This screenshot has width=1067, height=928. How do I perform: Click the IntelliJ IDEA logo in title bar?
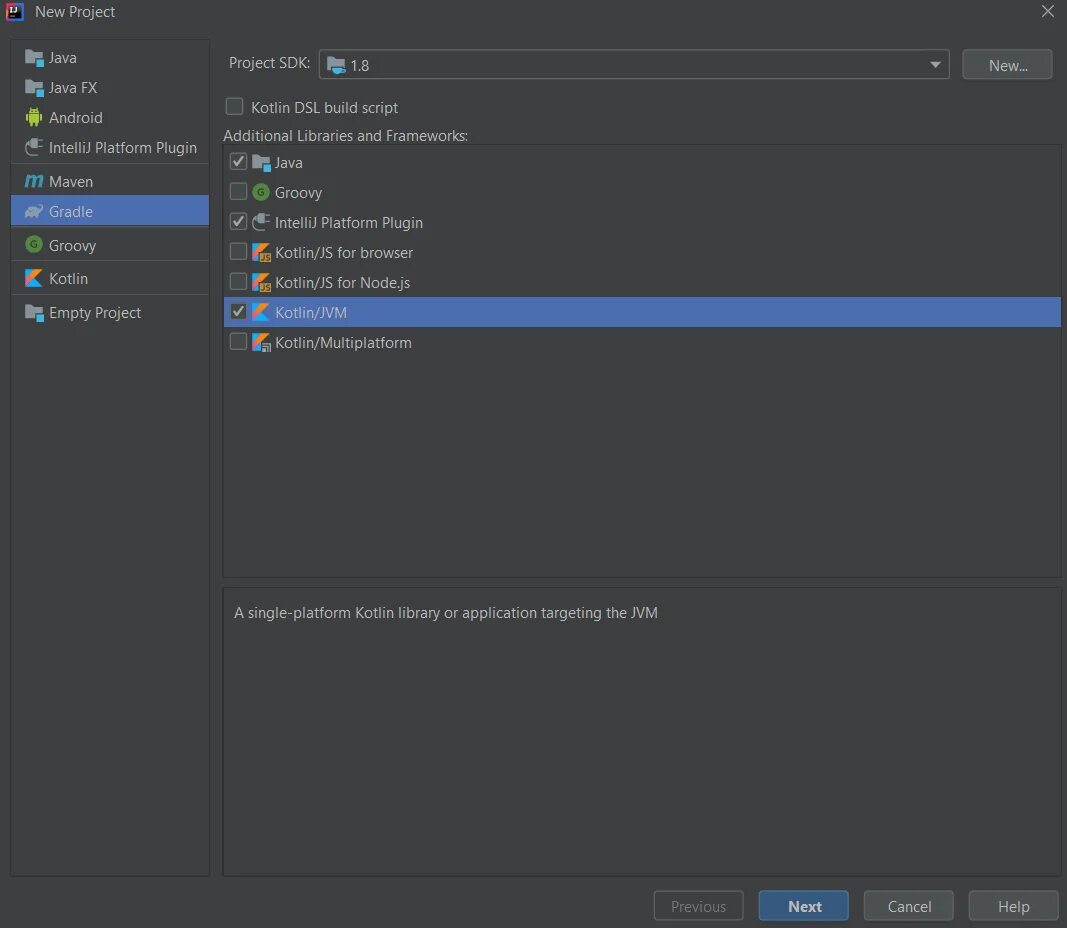14,12
